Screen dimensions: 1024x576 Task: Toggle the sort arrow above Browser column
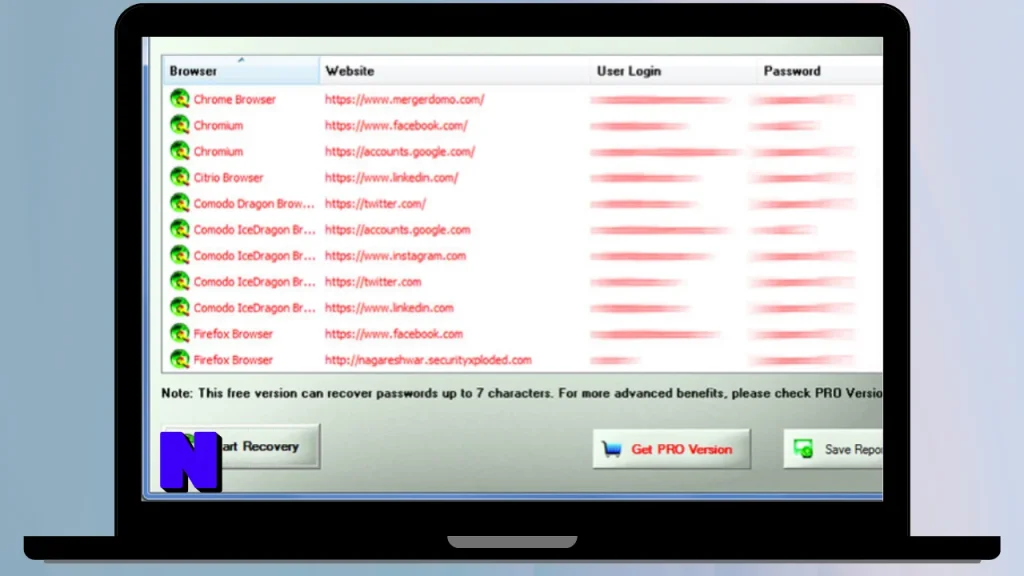(241, 60)
